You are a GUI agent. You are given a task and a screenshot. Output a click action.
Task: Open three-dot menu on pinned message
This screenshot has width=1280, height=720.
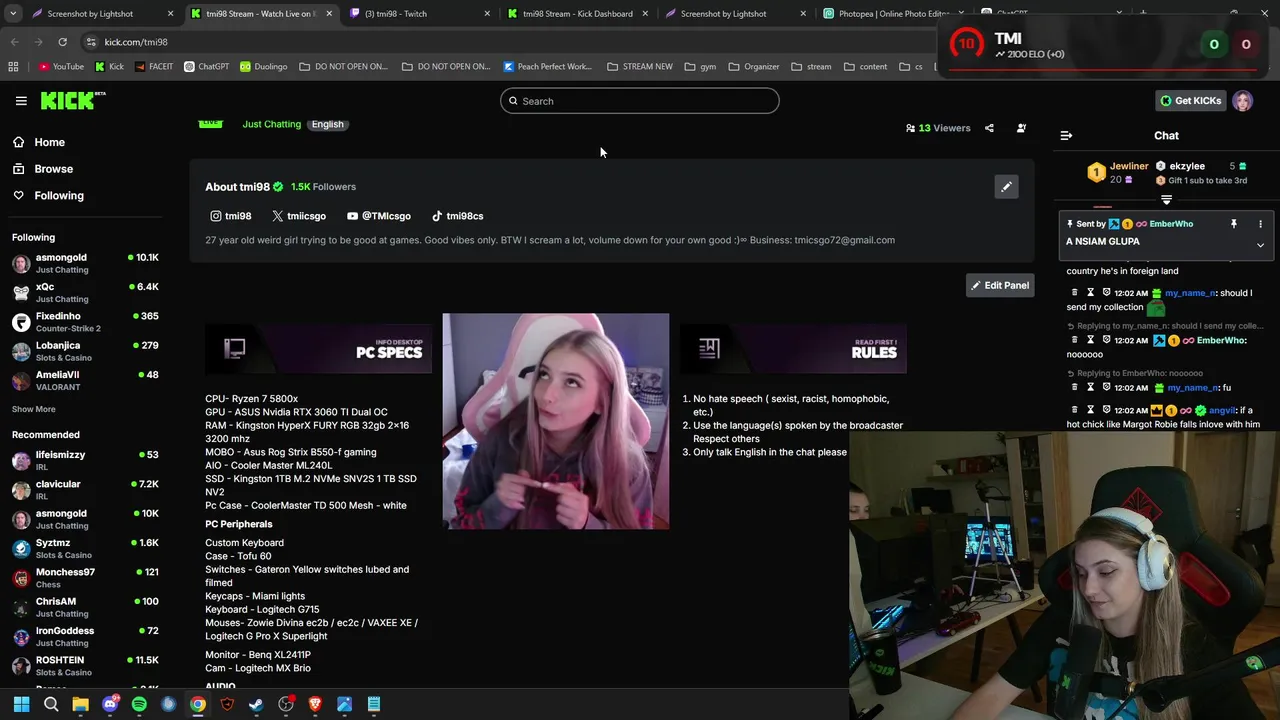[1260, 224]
